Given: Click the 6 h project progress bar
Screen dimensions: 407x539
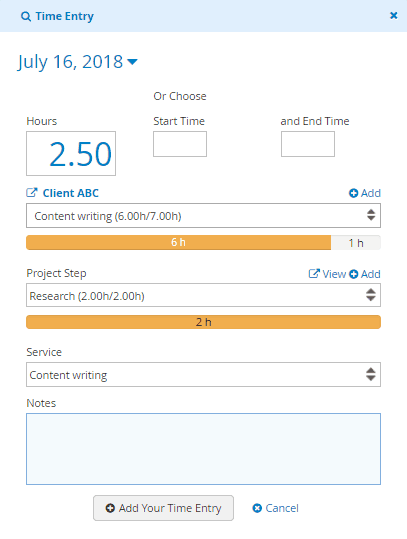Looking at the screenshot, I should 178,242.
